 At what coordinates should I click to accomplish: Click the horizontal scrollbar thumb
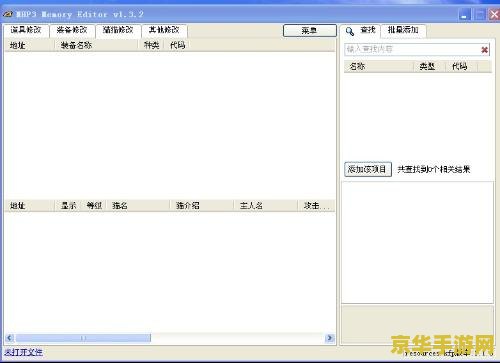83,338
